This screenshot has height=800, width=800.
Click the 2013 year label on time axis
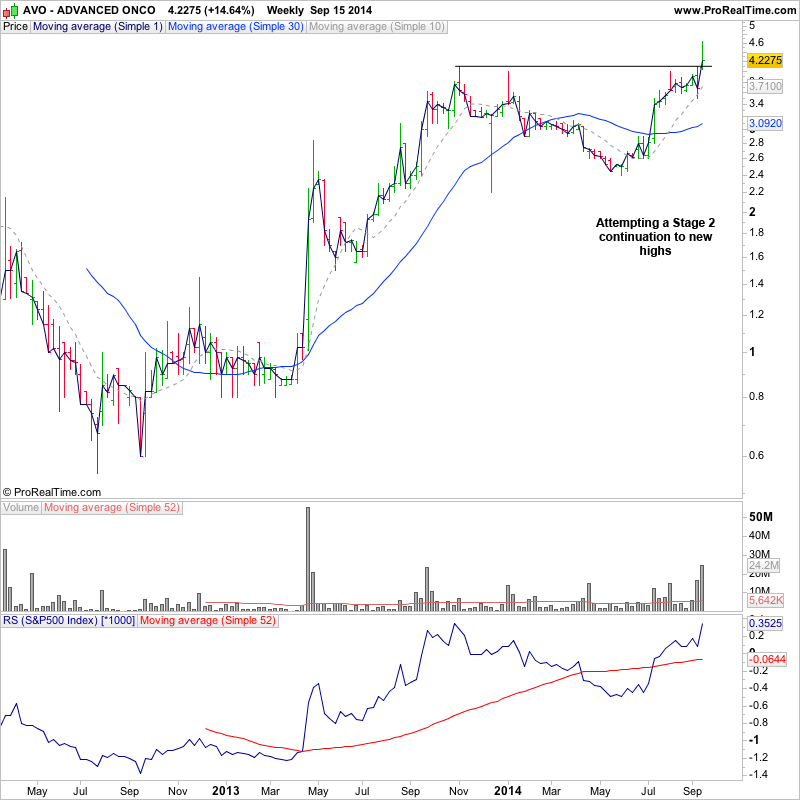pos(226,791)
